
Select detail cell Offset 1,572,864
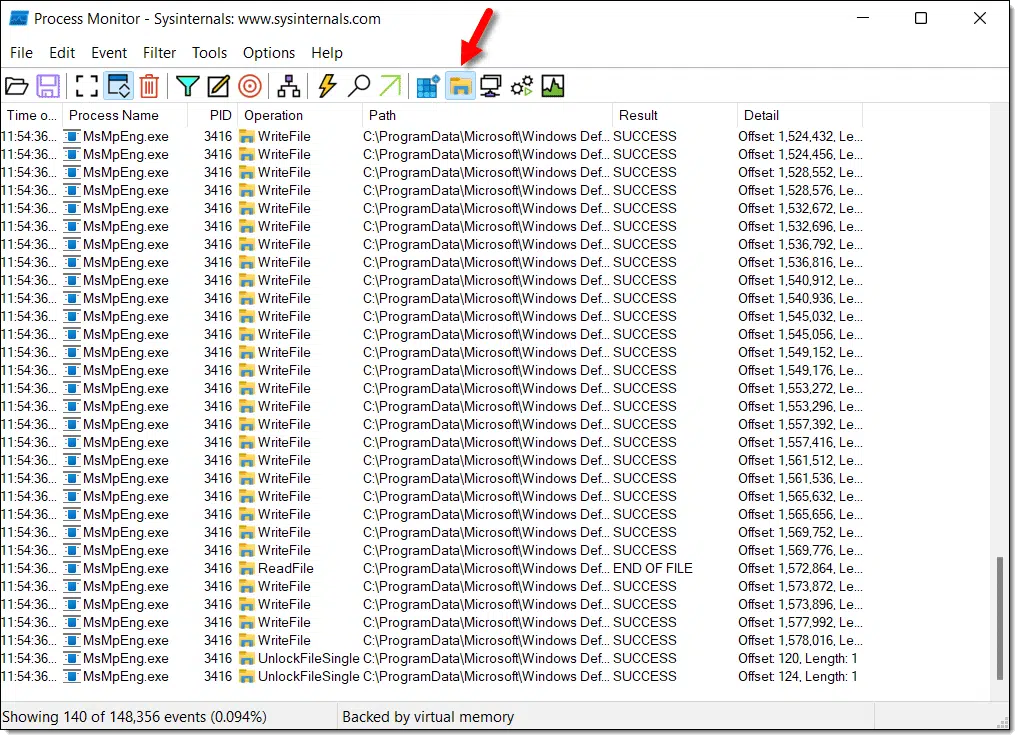pyautogui.click(x=800, y=568)
